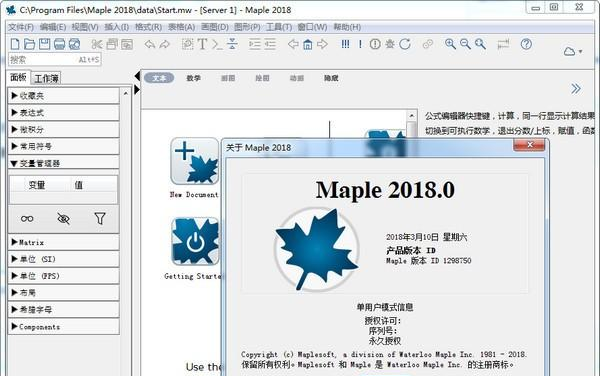Close the 关于 Maple 2018 dialog
Viewport: 600px width, 376px height.
[529, 145]
